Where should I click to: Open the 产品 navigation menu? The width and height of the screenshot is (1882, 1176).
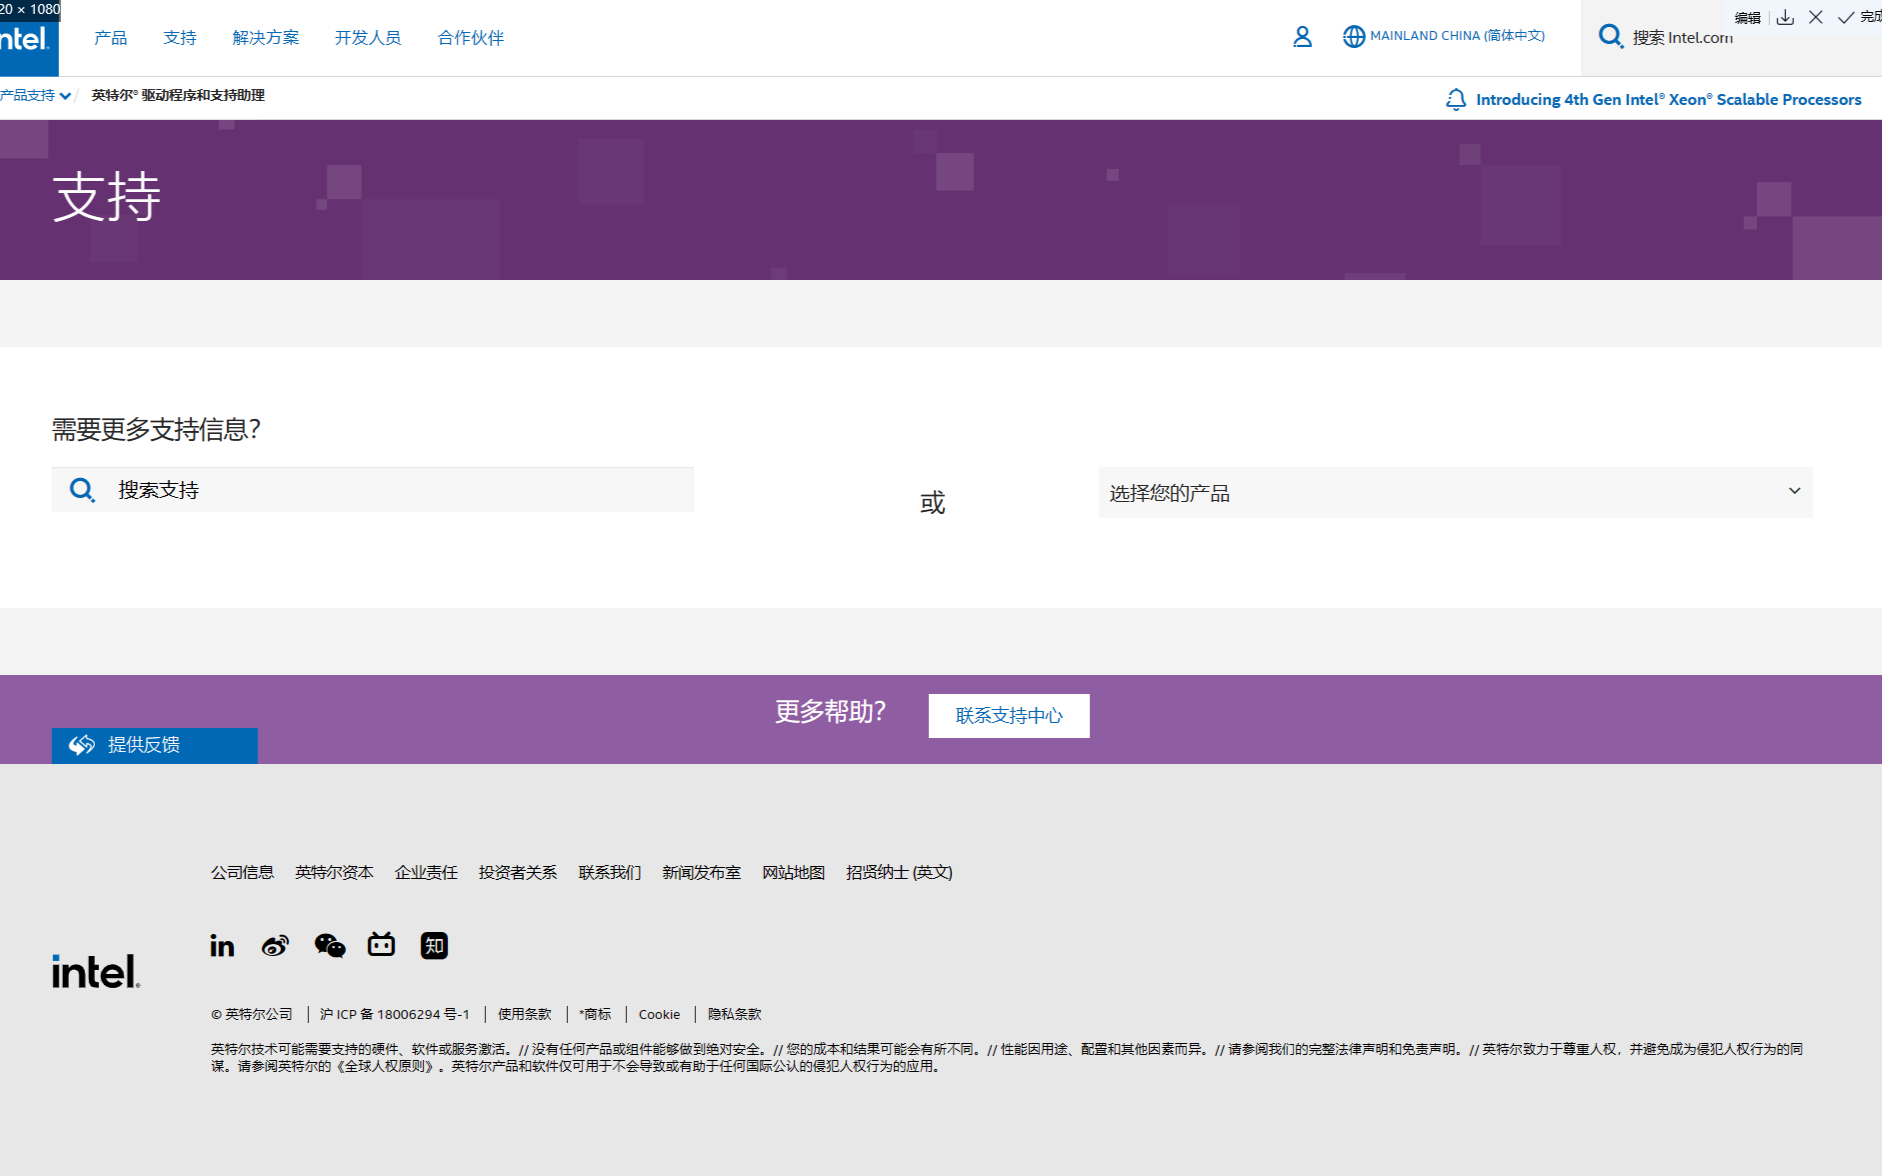(x=110, y=38)
